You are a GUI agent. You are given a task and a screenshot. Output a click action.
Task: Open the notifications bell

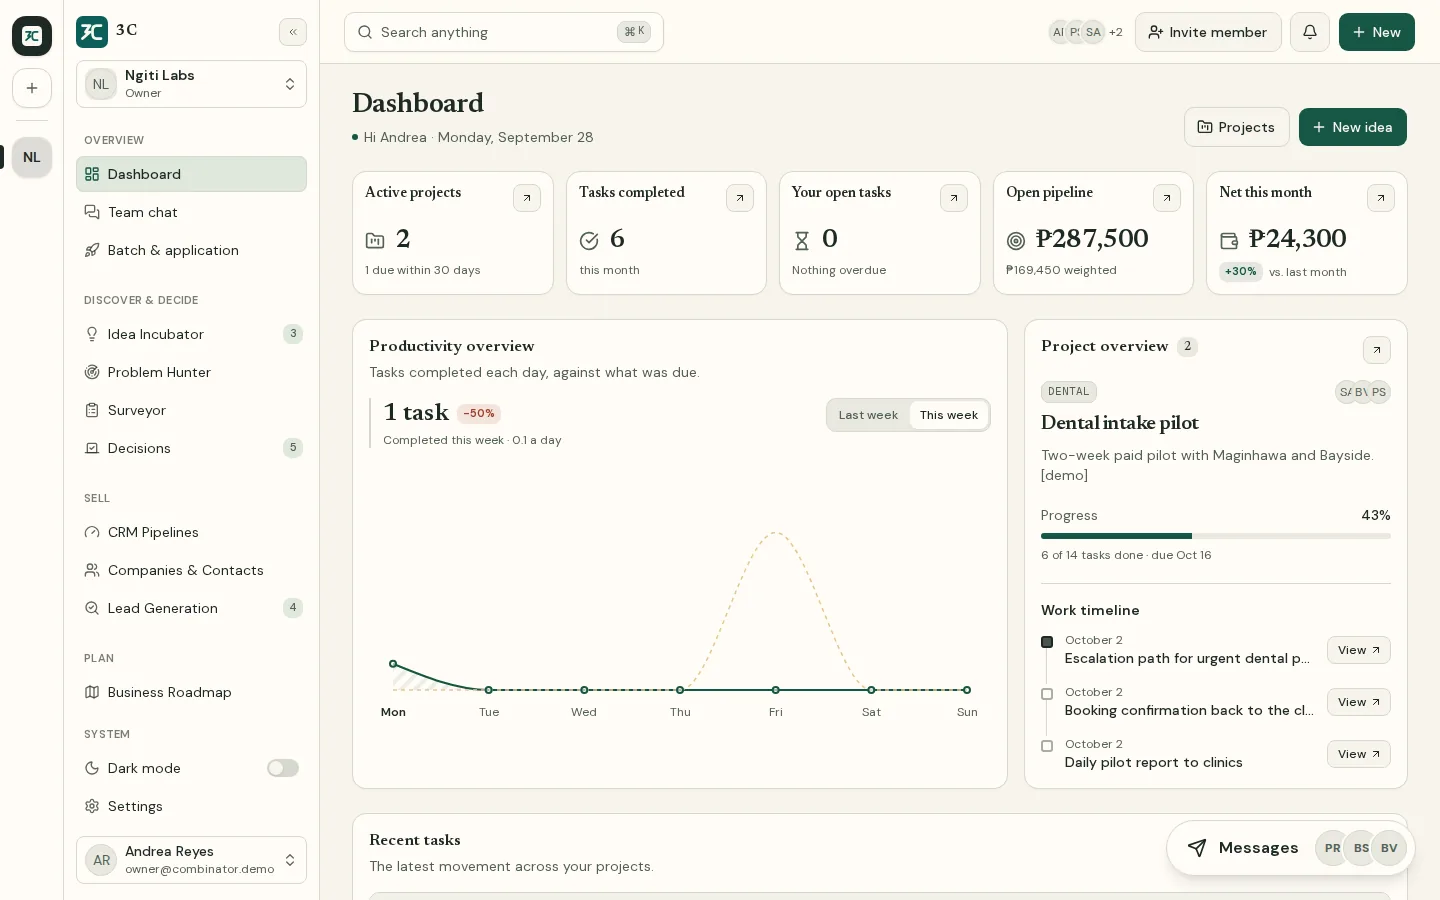tap(1310, 32)
